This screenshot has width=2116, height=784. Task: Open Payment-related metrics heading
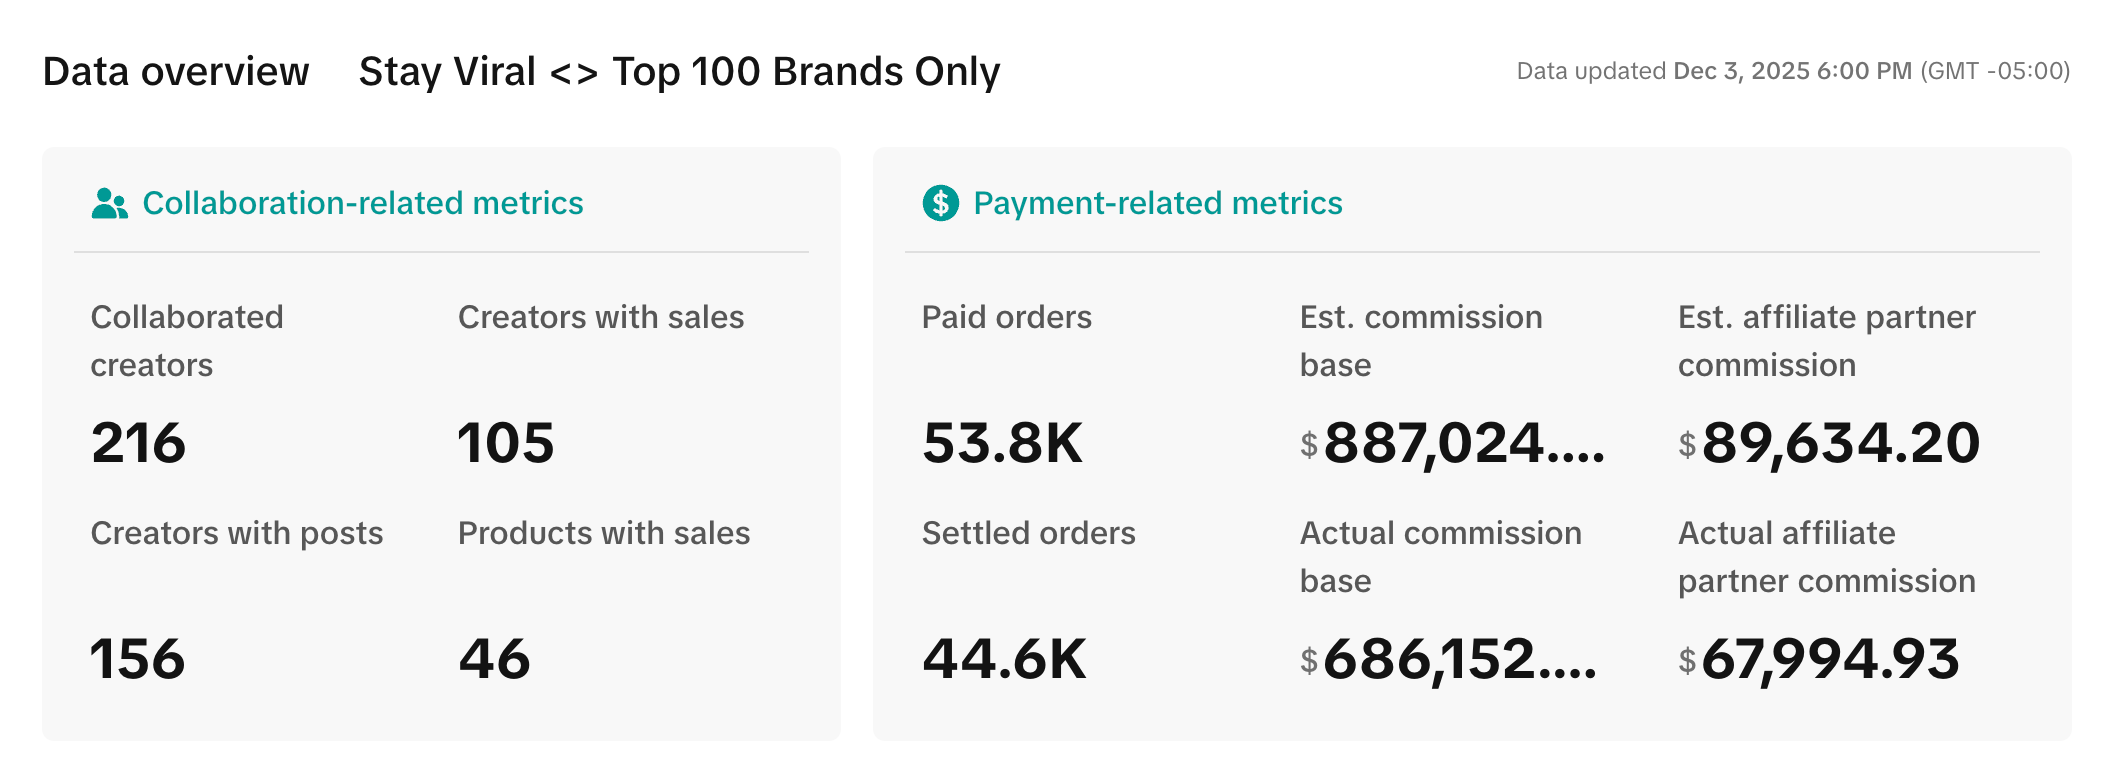[x=1157, y=203]
